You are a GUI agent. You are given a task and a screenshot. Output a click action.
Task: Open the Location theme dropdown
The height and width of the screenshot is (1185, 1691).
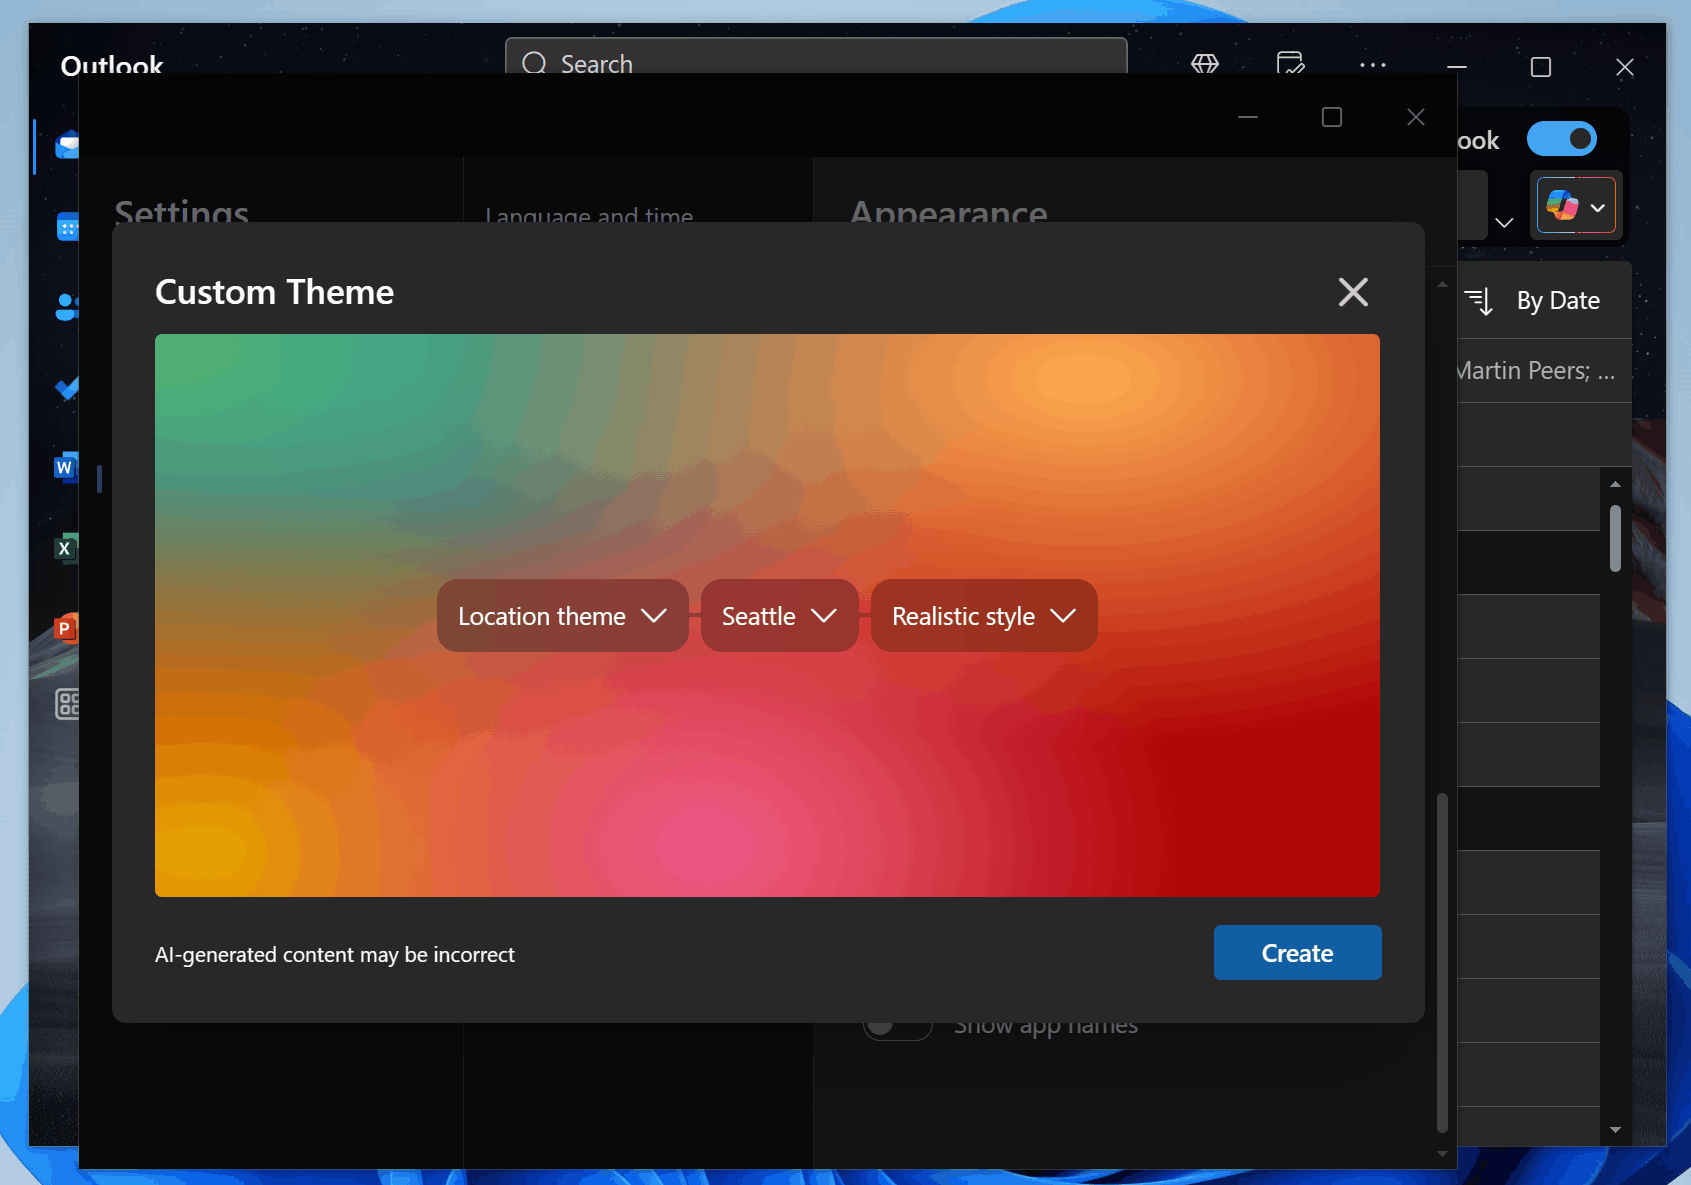[562, 616]
